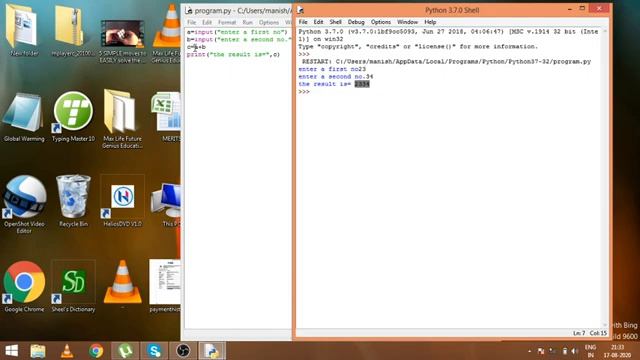Open the VLC cone file beside Sheel's Dictionary
The width and height of the screenshot is (640, 360).
(122, 282)
